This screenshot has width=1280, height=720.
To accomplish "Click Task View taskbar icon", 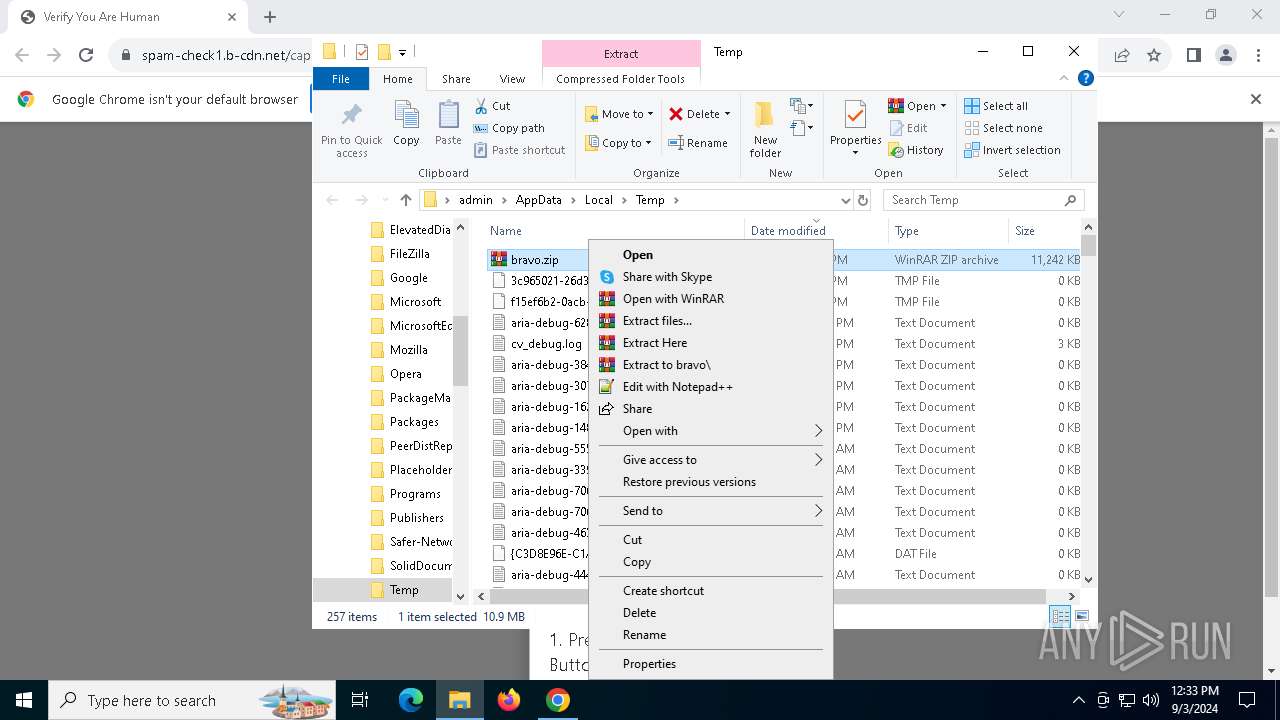I will coord(360,700).
